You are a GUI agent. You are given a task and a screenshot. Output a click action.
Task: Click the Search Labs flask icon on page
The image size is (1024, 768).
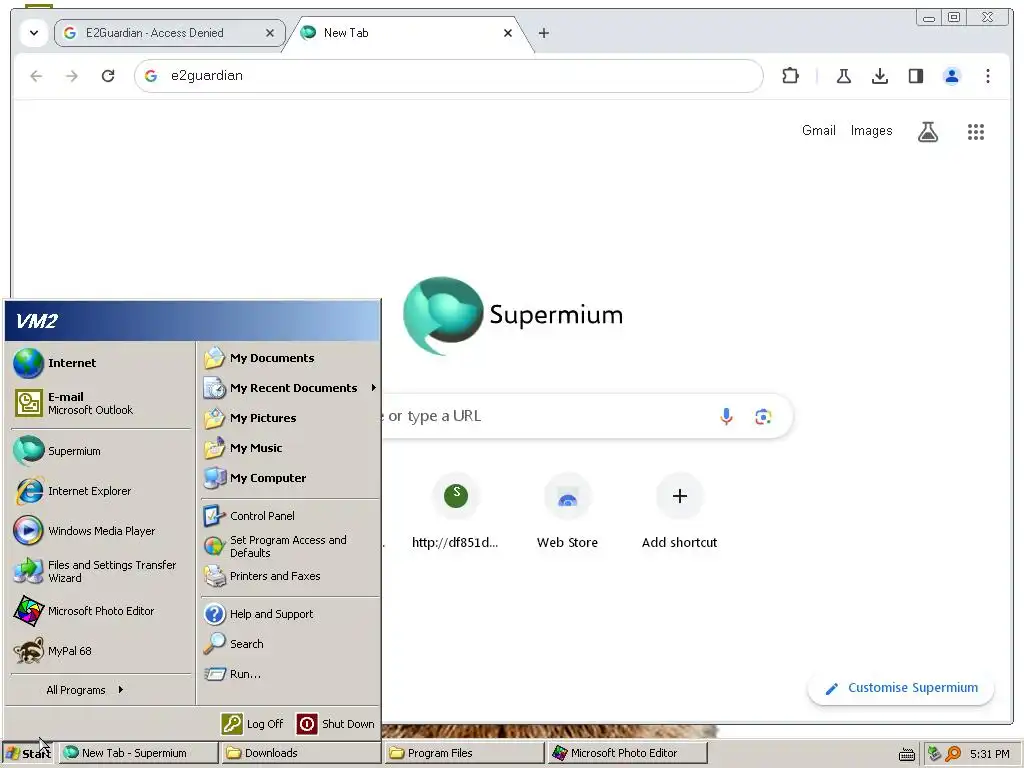click(x=927, y=132)
